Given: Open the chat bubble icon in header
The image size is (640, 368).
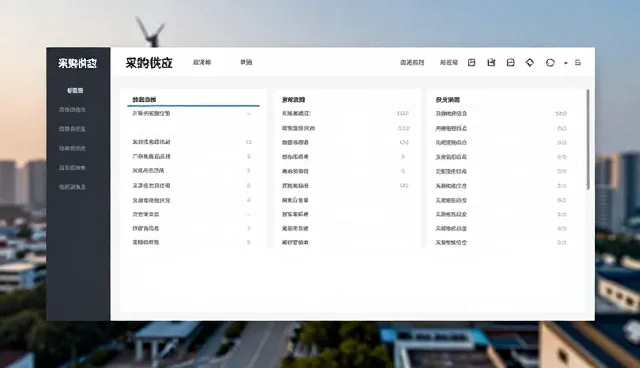Looking at the screenshot, I should [x=550, y=62].
